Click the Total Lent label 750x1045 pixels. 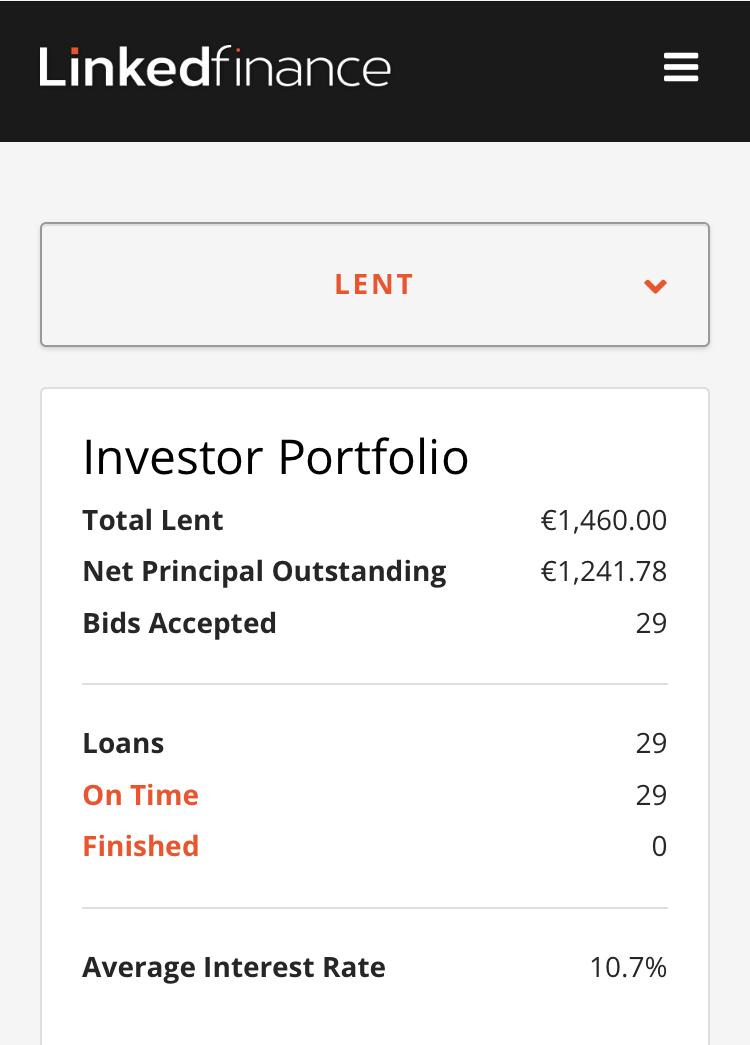pyautogui.click(x=153, y=520)
